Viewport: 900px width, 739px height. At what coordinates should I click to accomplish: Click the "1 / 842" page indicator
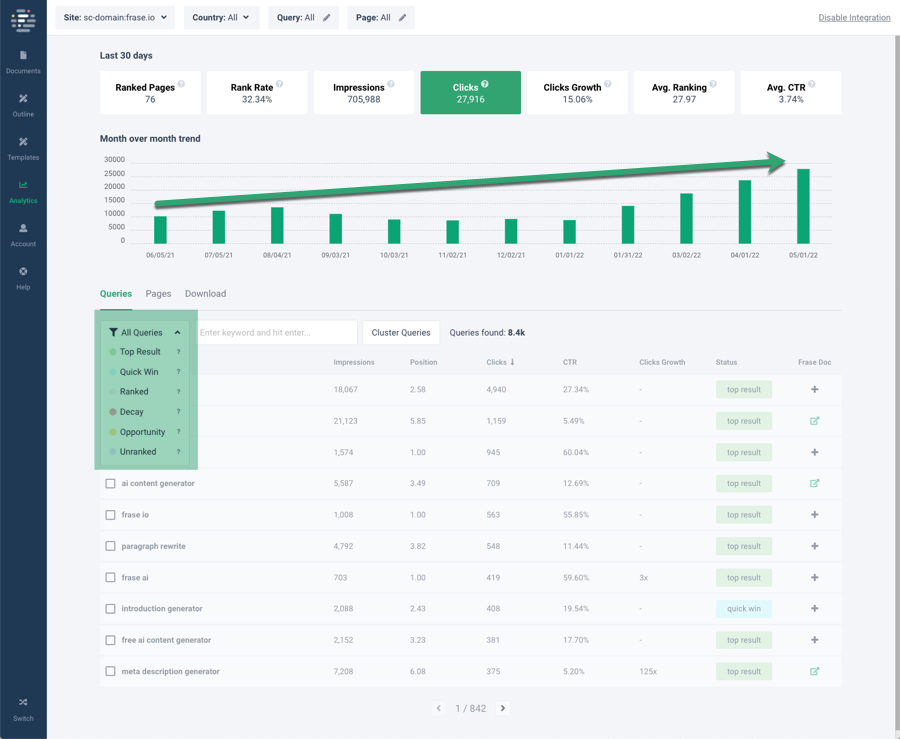[471, 709]
